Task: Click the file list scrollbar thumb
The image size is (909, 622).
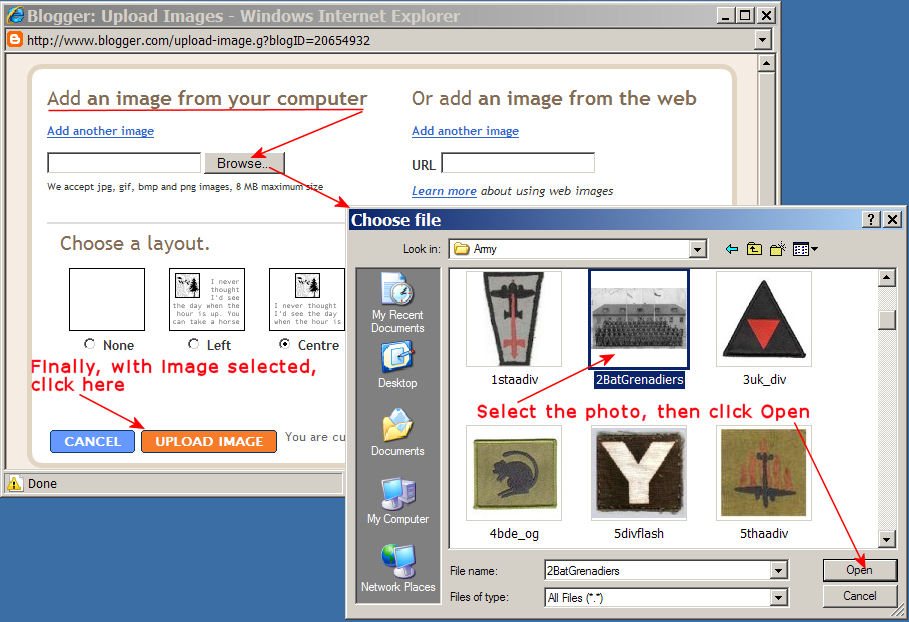Action: [x=886, y=320]
